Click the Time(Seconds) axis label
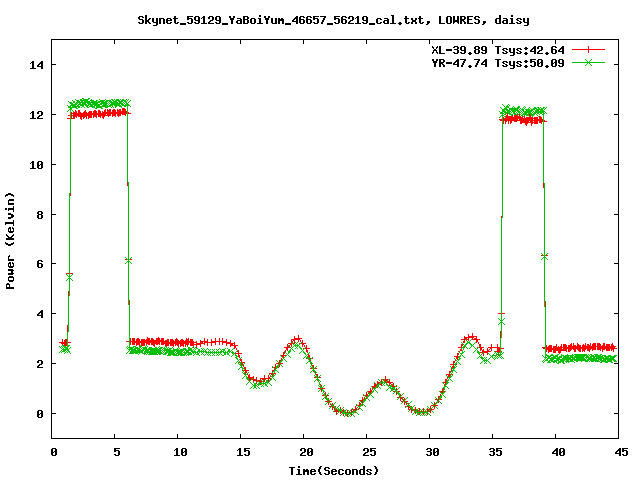640x480 pixels. pyautogui.click(x=333, y=471)
